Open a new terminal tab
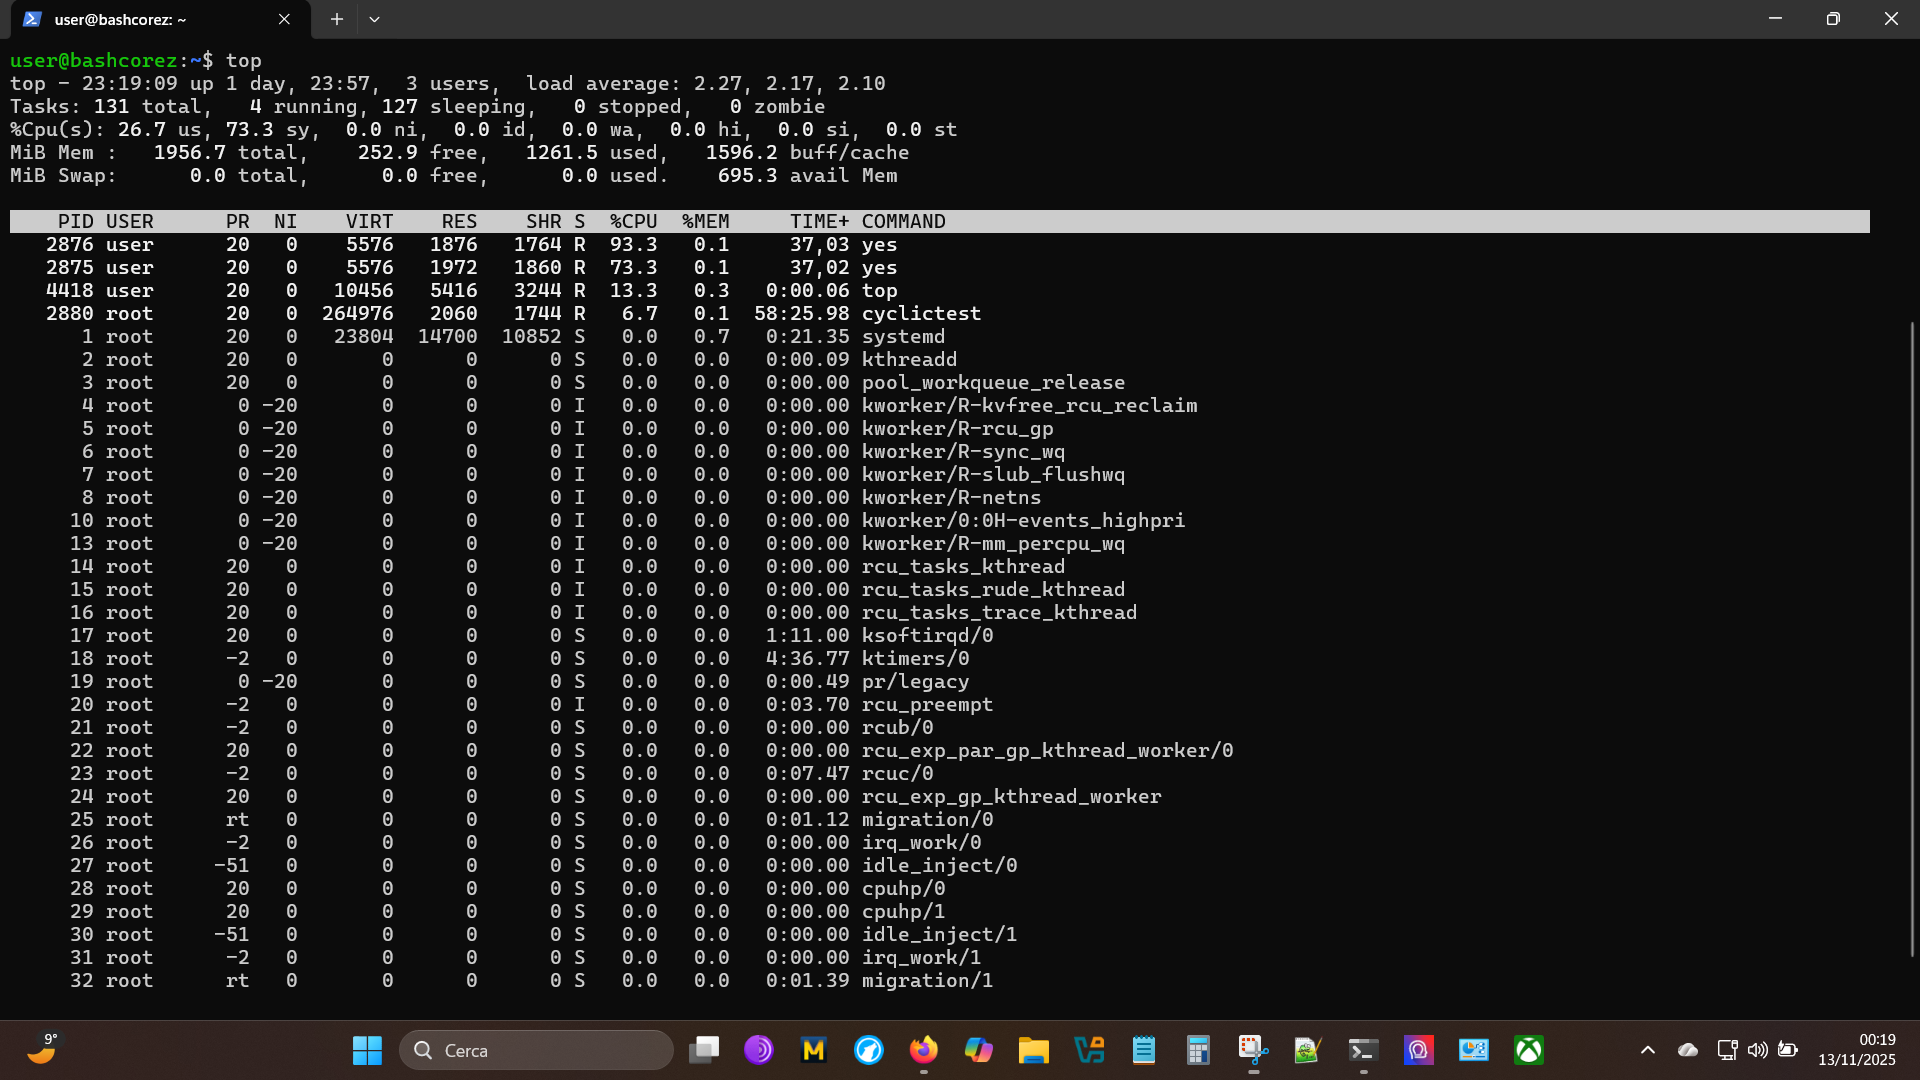Screen dimensions: 1920x1080 (337, 19)
